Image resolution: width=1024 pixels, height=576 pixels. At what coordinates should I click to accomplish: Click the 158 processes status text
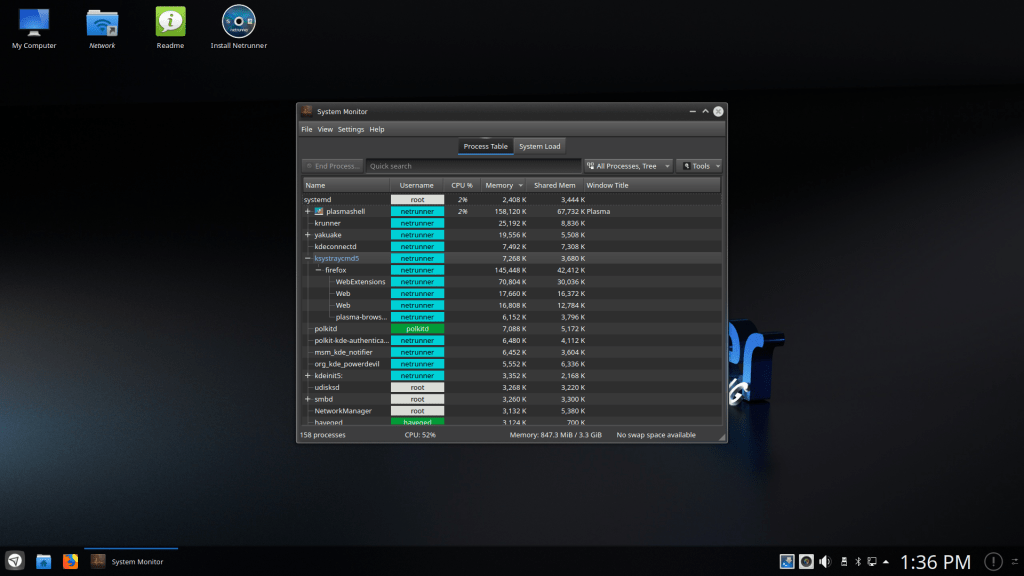coord(323,435)
